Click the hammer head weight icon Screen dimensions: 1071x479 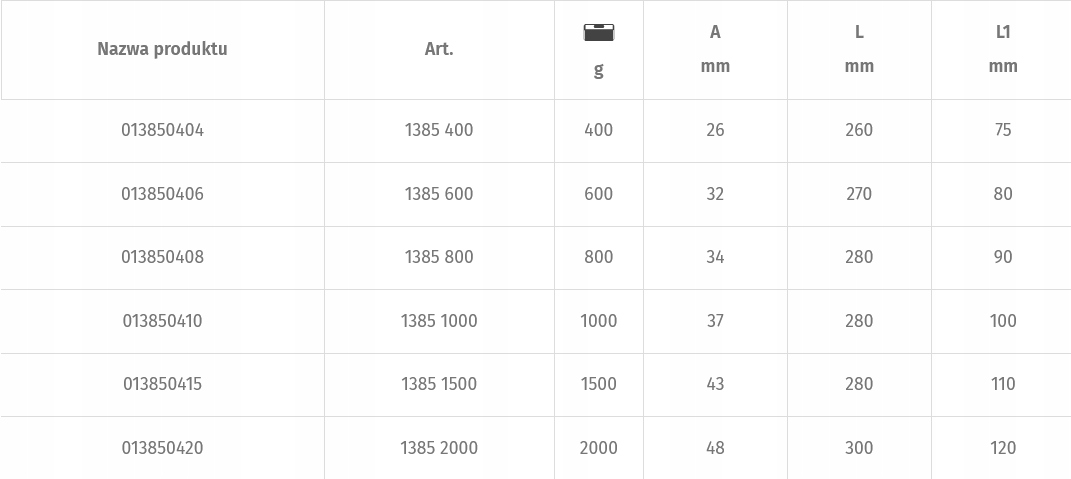point(598,32)
